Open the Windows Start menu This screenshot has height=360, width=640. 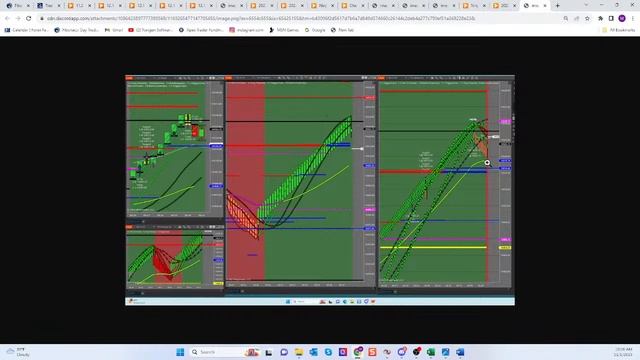180,352
